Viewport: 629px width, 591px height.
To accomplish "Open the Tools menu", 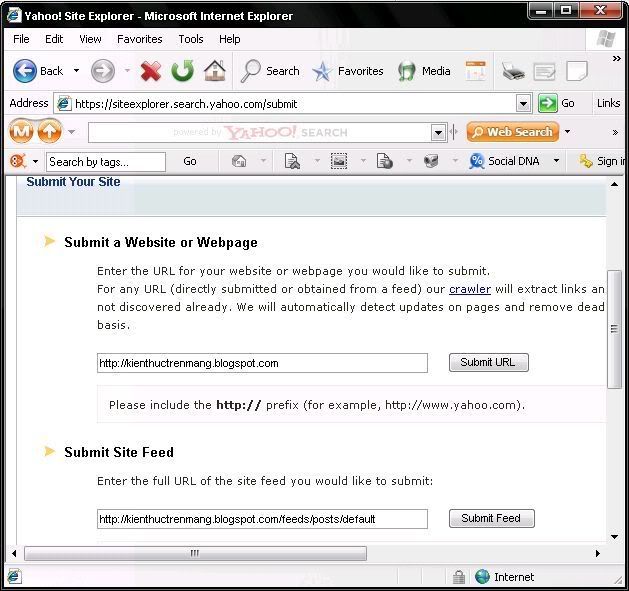I will click(x=190, y=39).
